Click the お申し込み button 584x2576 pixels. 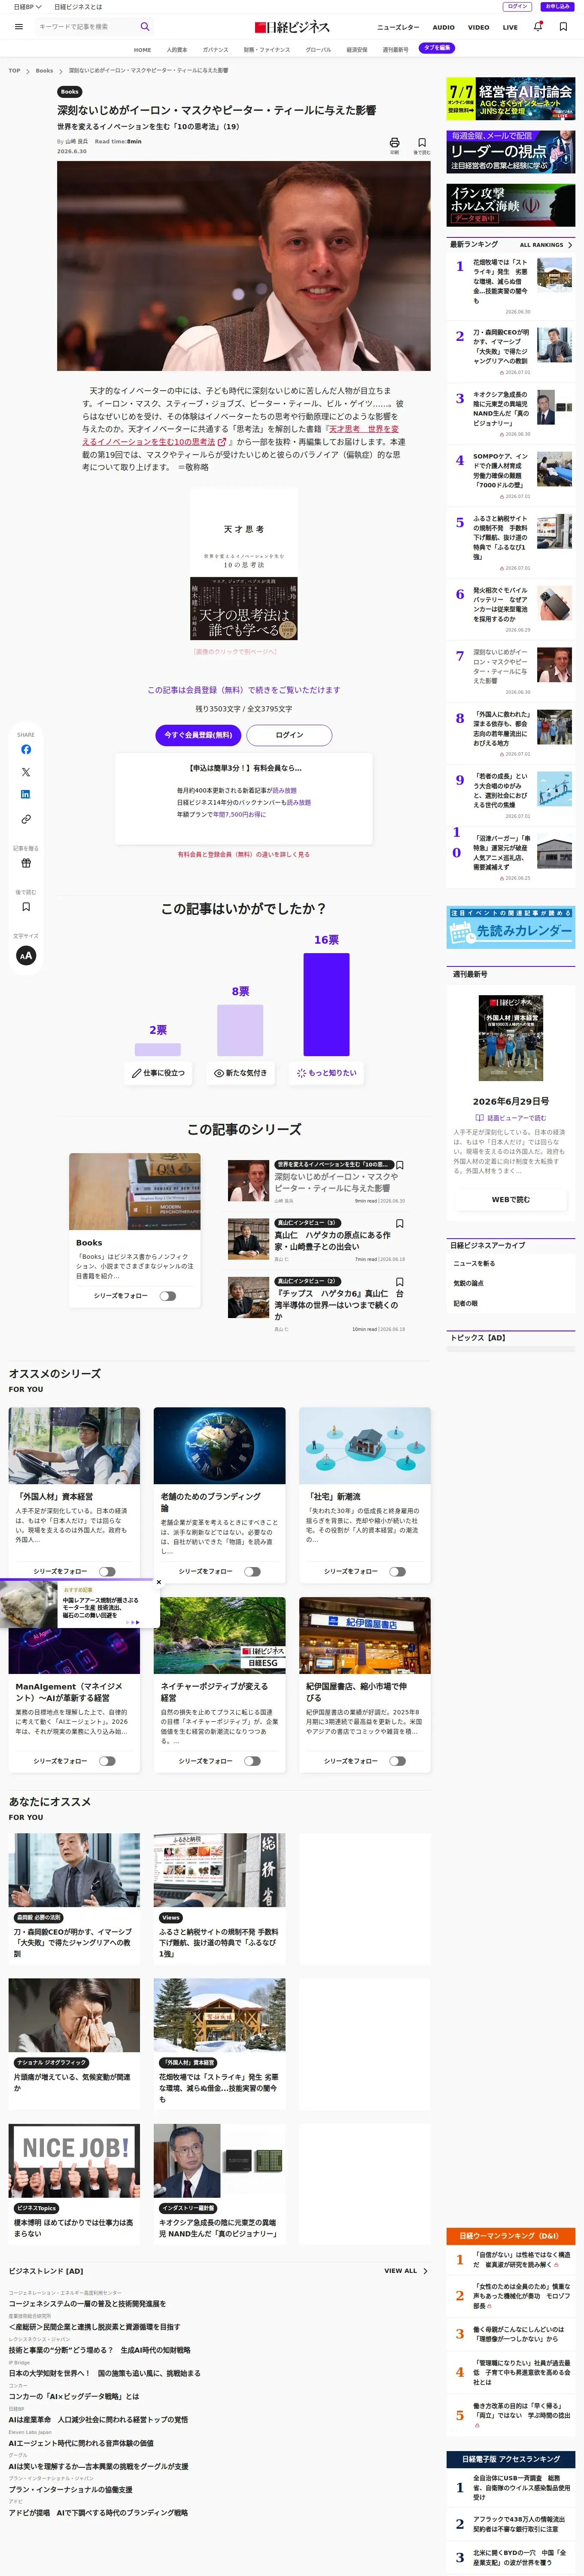(557, 7)
